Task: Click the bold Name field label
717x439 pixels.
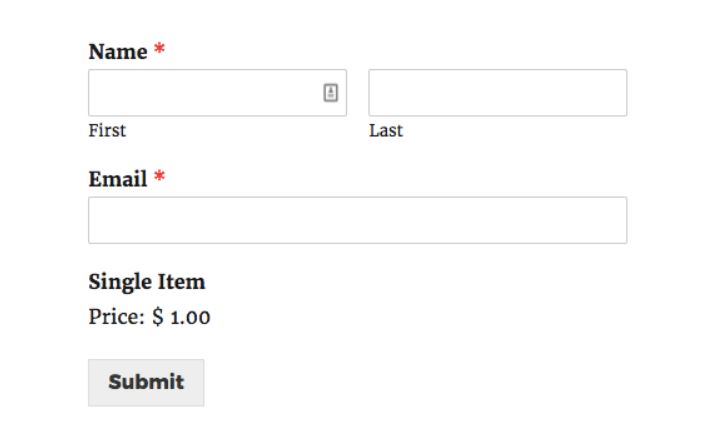Action: [118, 52]
